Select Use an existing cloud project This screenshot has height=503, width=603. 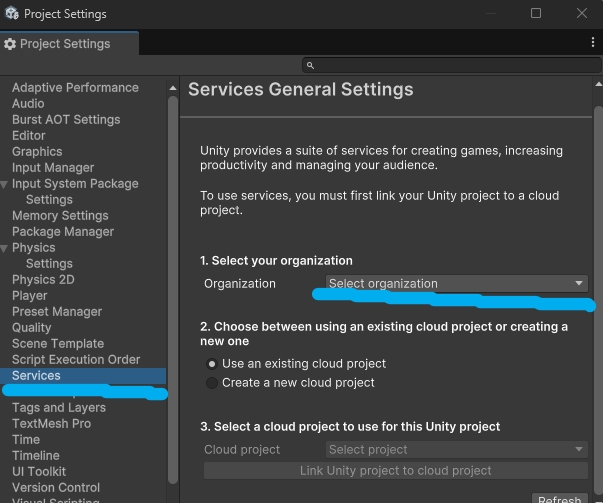(211, 364)
